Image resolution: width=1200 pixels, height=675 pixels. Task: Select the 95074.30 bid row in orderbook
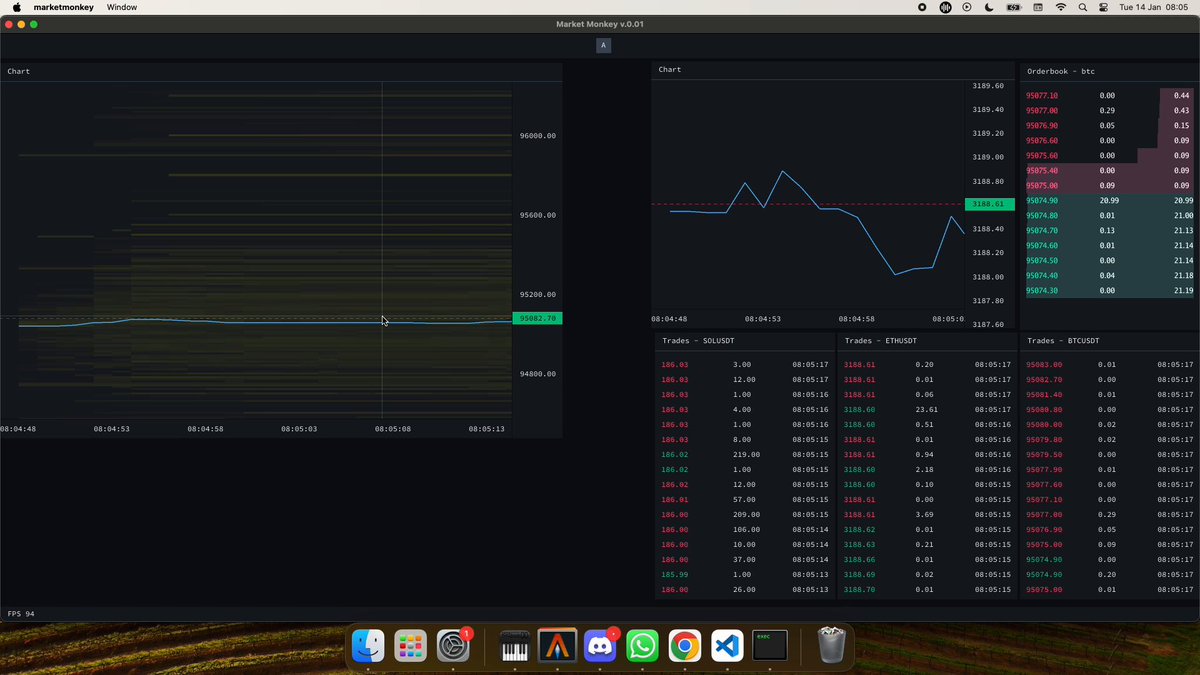(x=1109, y=291)
